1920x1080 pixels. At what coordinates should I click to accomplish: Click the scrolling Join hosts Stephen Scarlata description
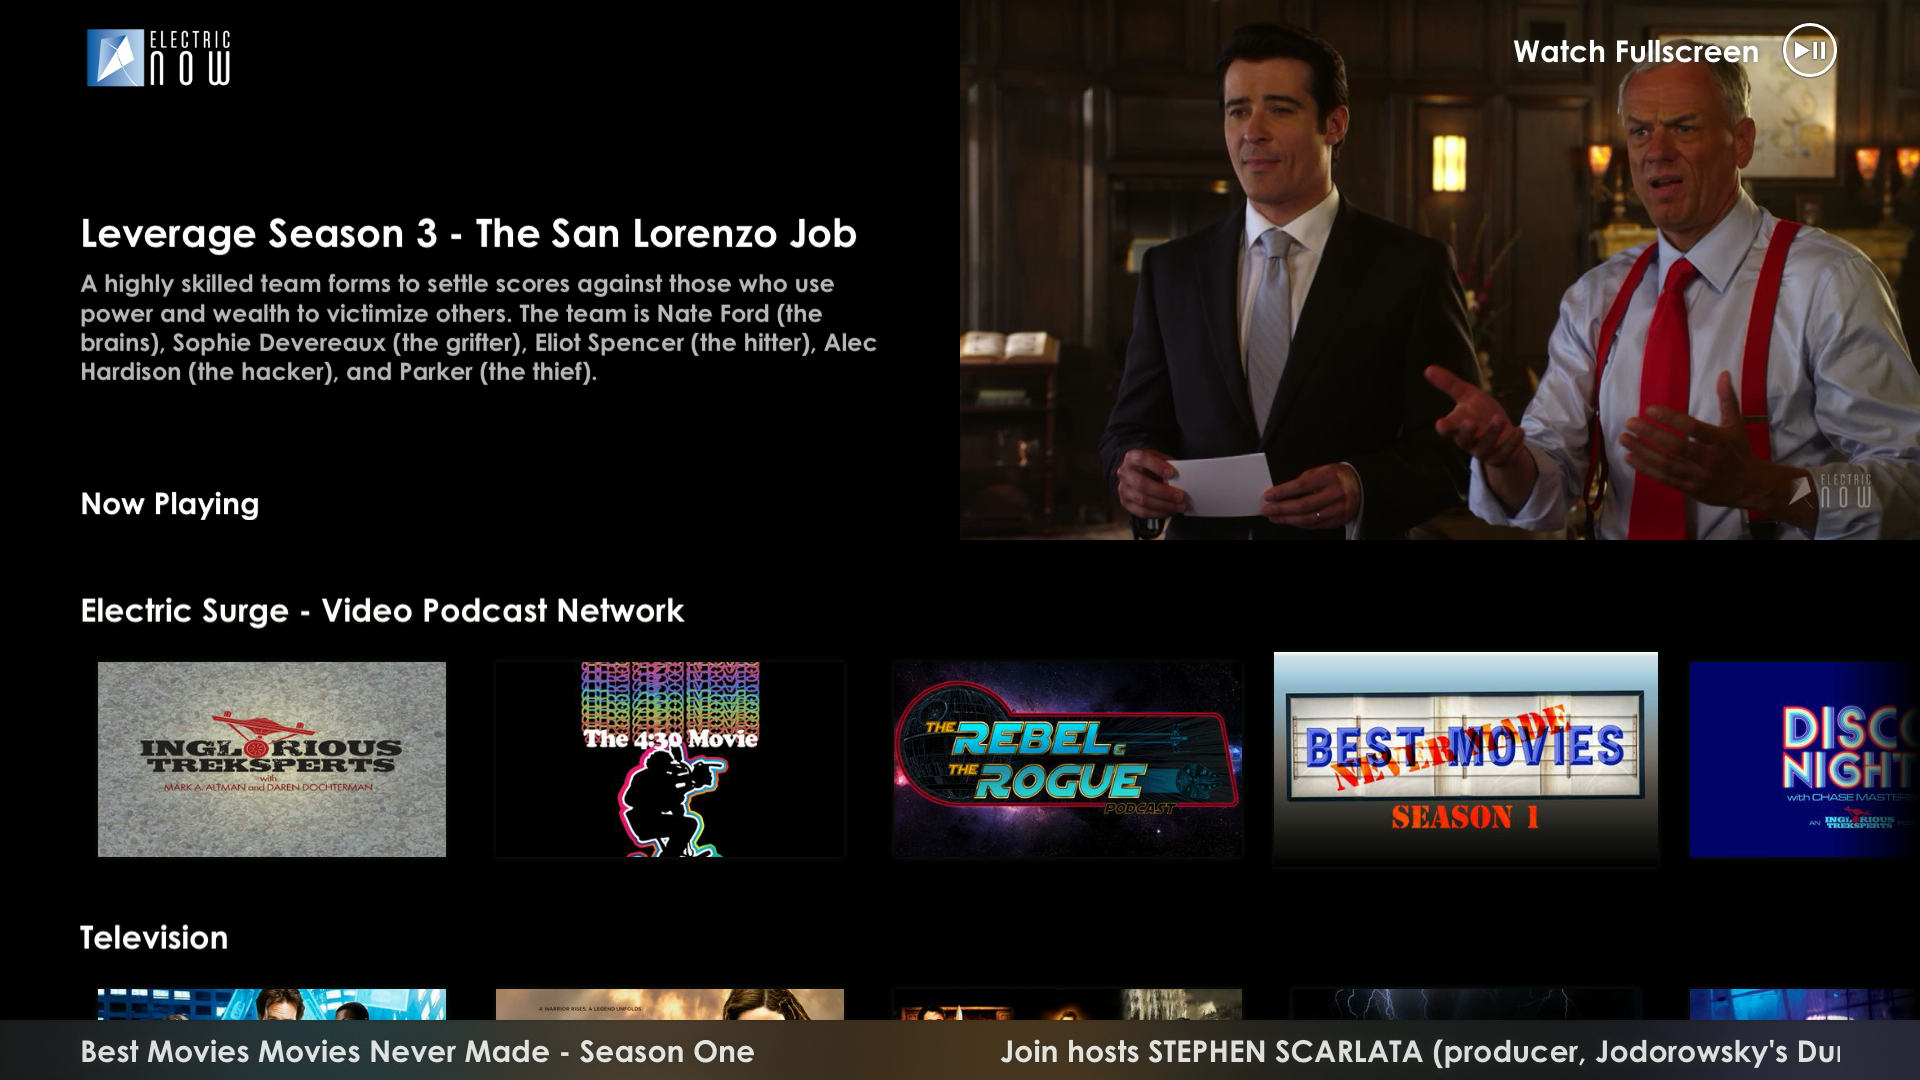tap(1420, 1052)
